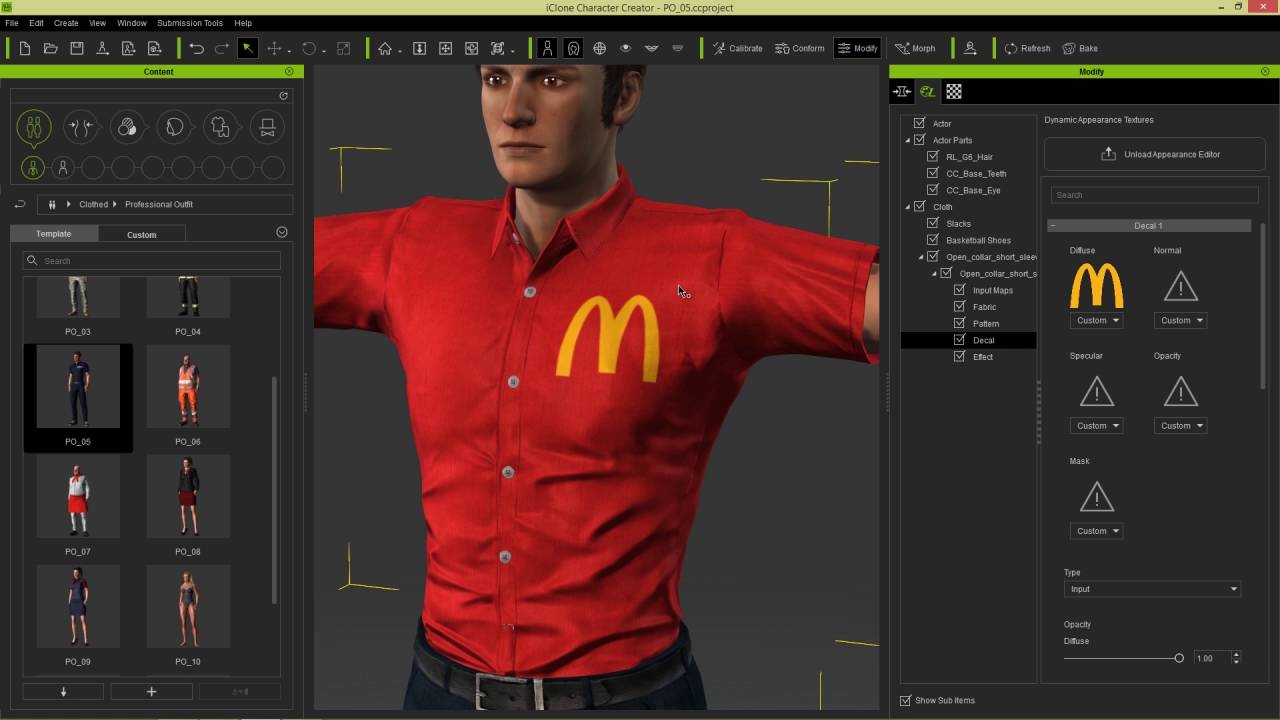Open the File menu
Screen dimensions: 1280x720
[12, 23]
